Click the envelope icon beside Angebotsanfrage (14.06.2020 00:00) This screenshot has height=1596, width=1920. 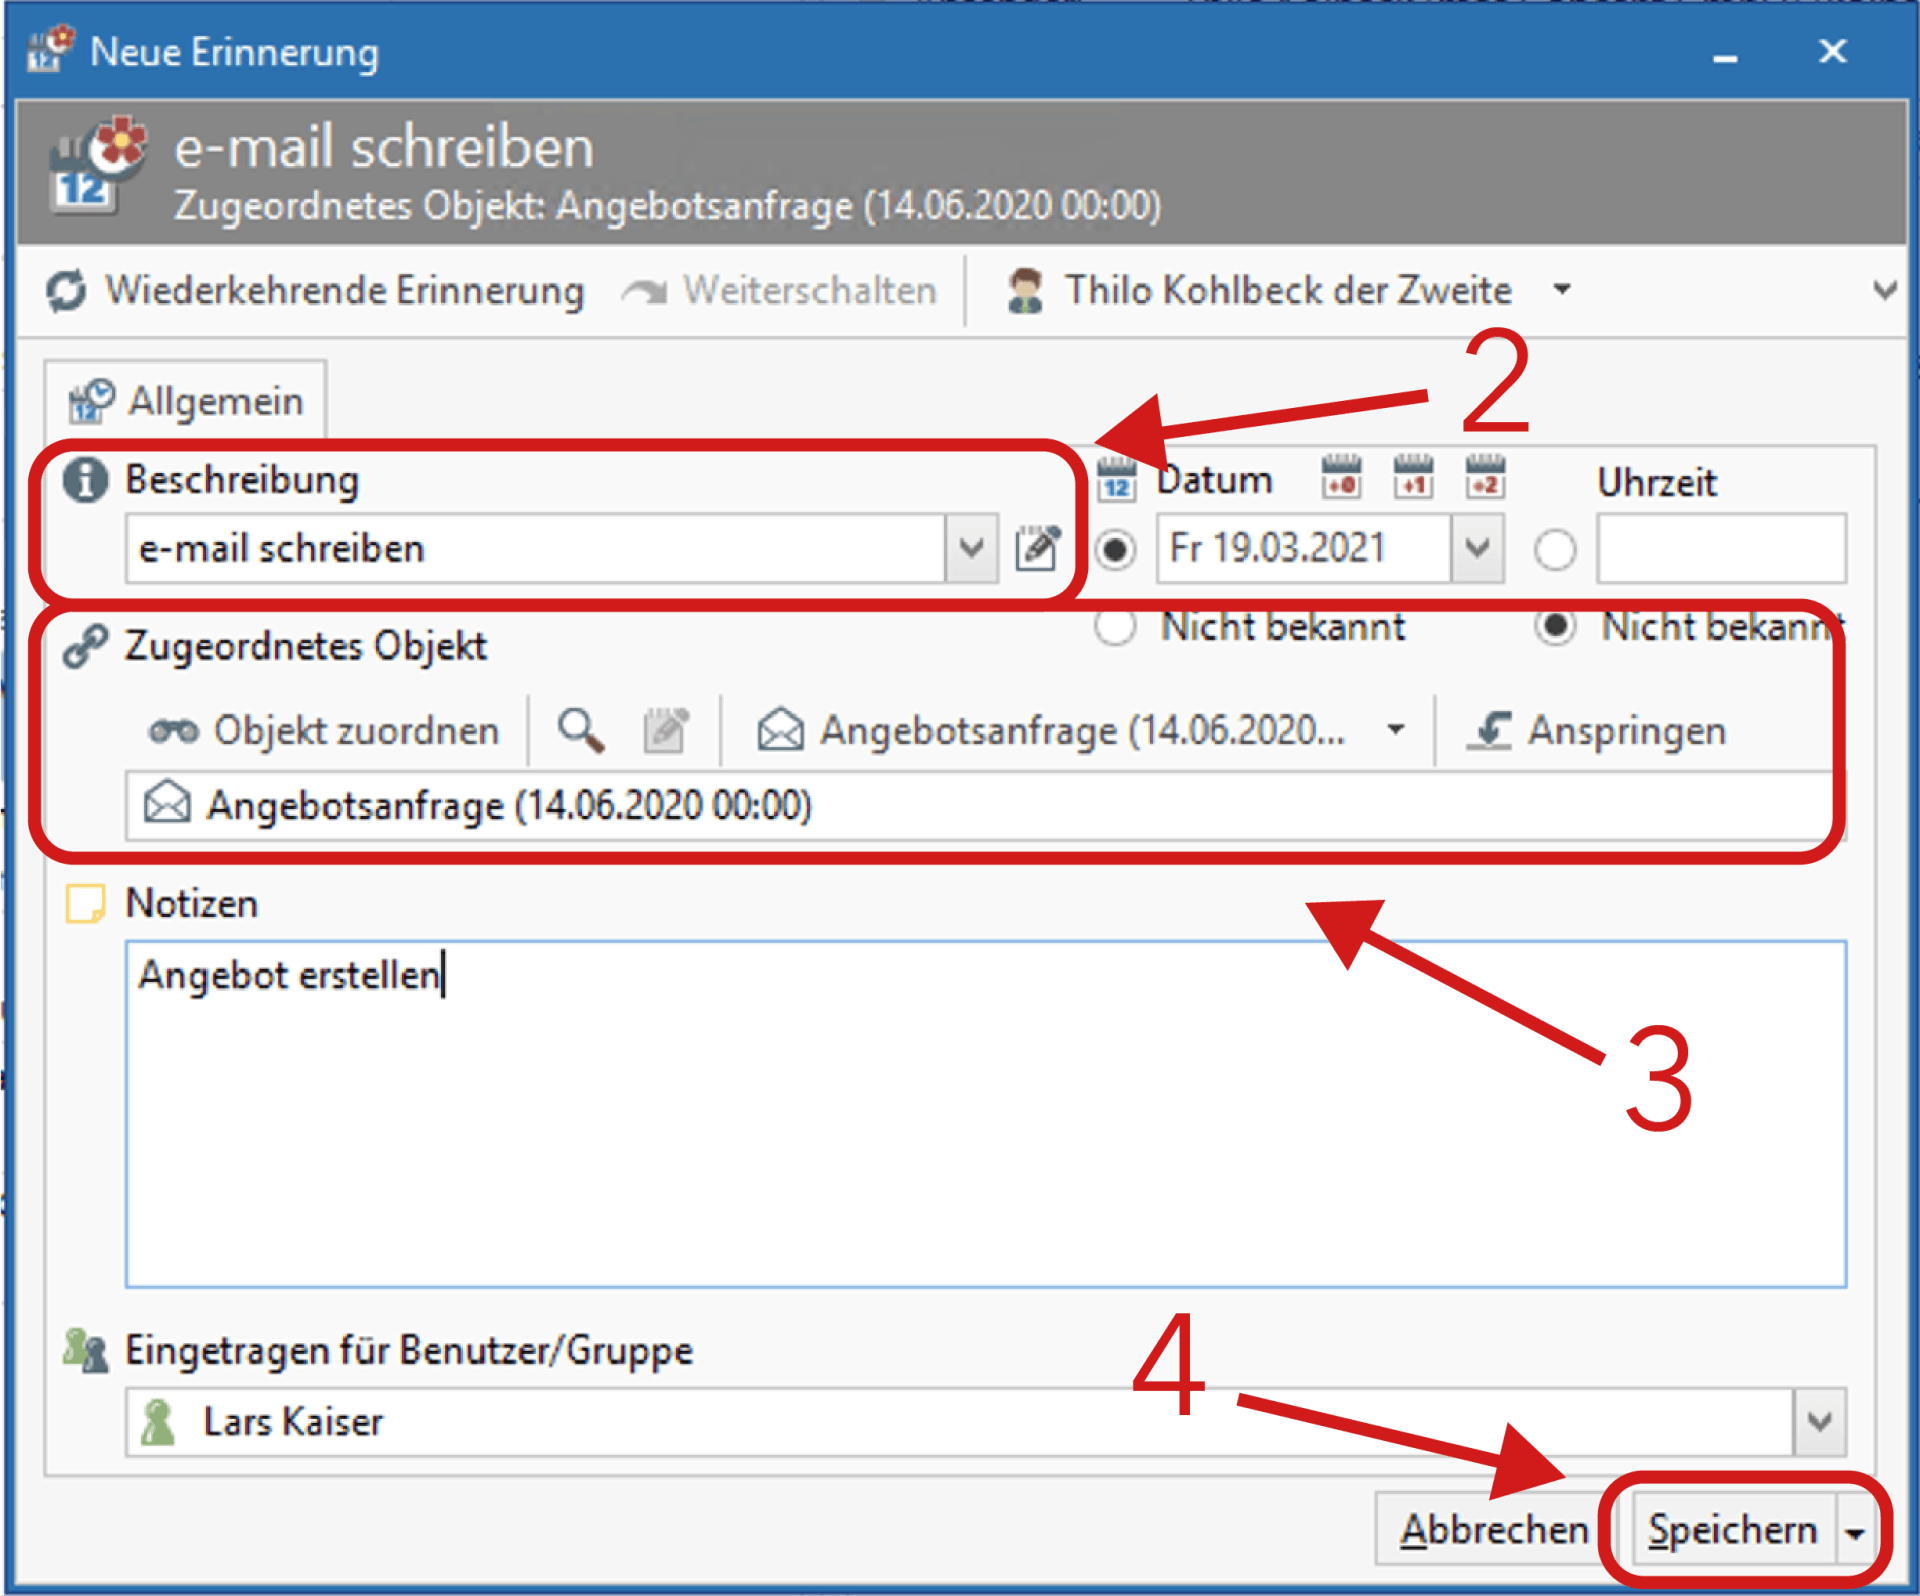(x=167, y=803)
